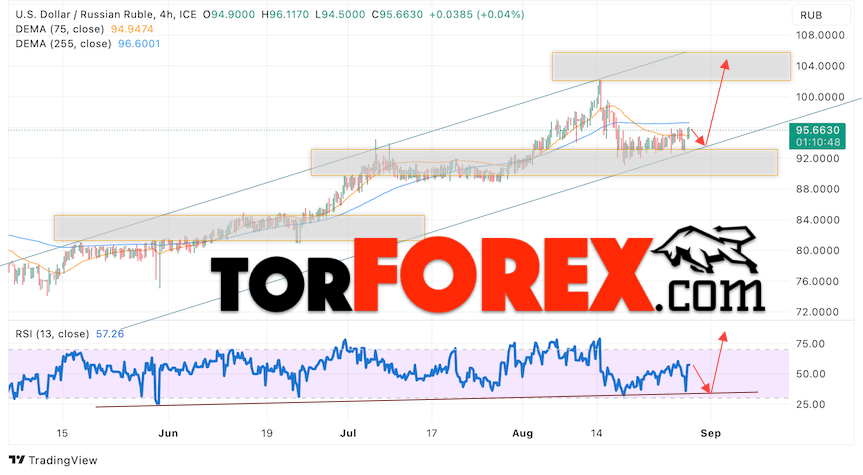
Task: Click the RSI 75.00 axis label
Action: tap(811, 344)
